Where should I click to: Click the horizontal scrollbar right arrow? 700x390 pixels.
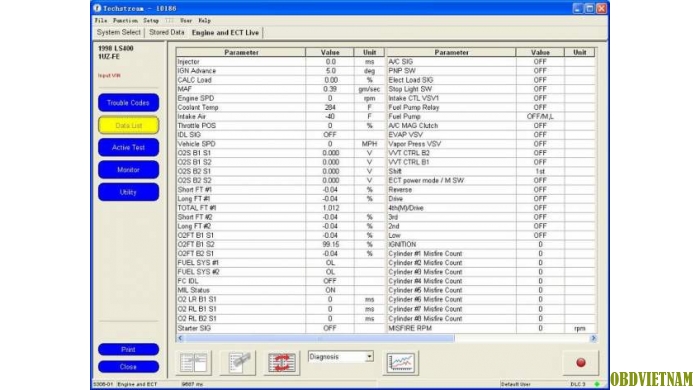pos(593,338)
